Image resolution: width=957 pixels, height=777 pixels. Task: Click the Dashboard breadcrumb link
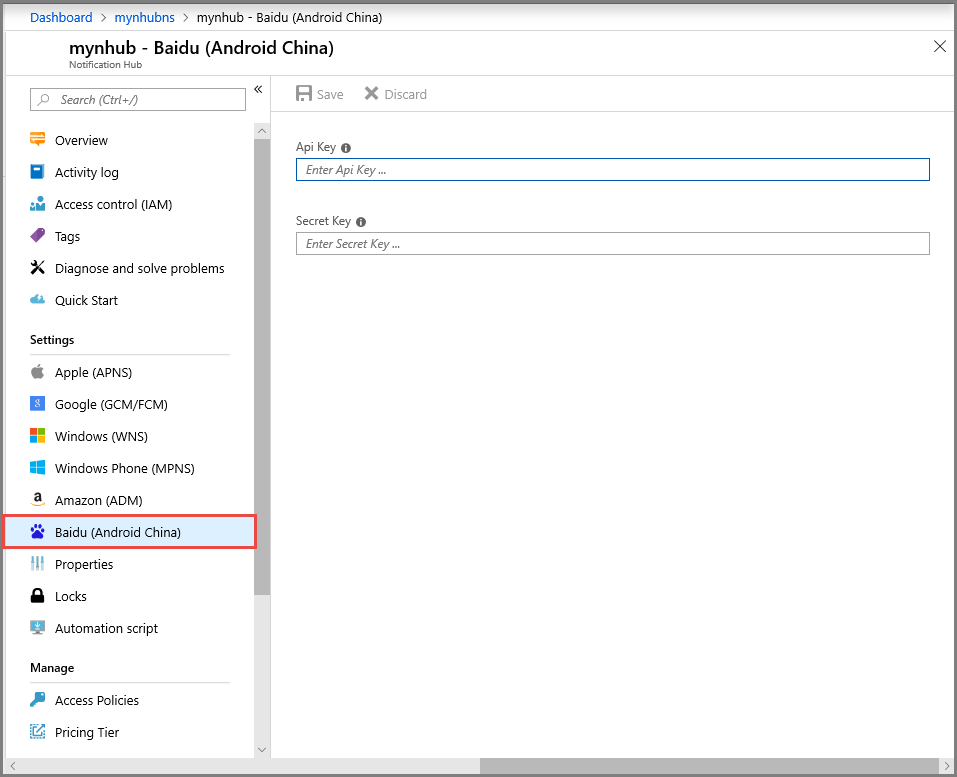[x=61, y=17]
